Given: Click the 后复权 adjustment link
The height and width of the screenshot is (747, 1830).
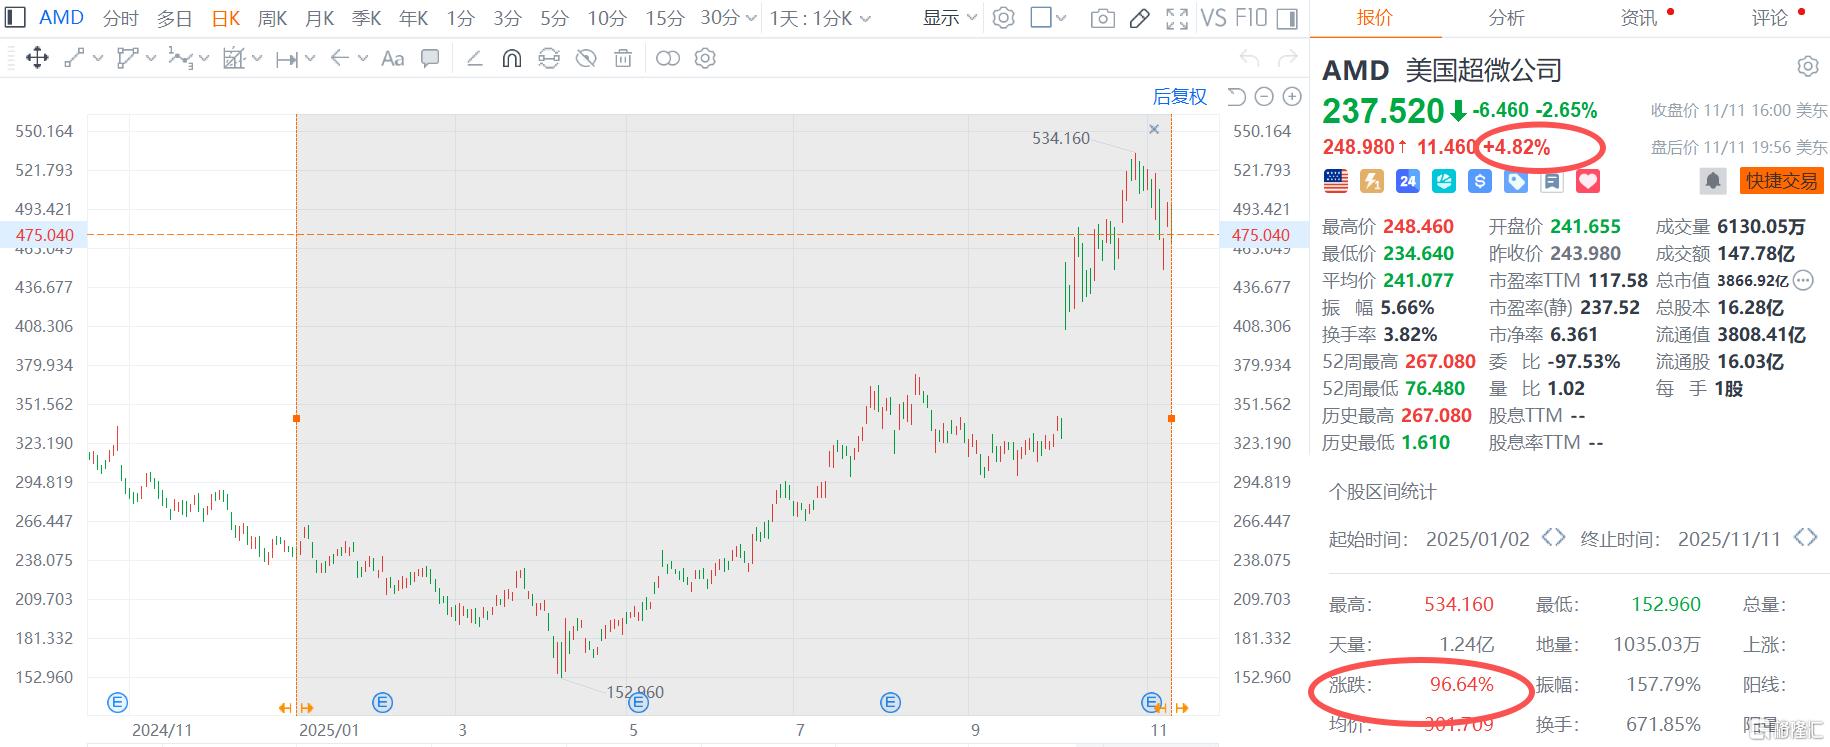Looking at the screenshot, I should (1180, 97).
